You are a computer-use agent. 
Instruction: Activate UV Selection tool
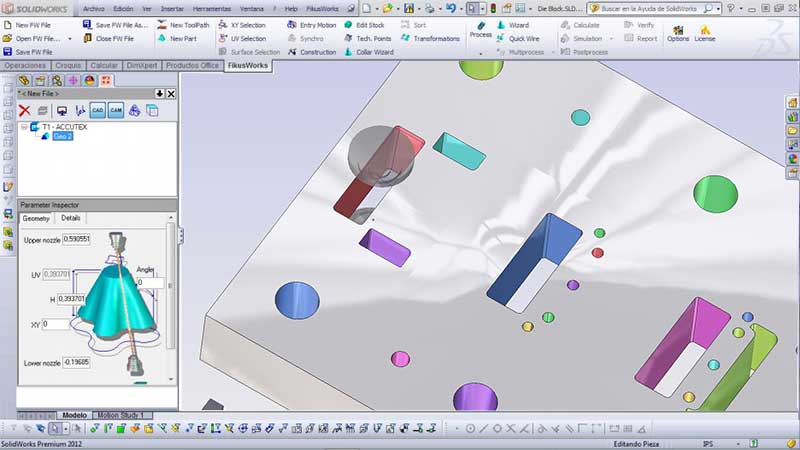(242, 38)
